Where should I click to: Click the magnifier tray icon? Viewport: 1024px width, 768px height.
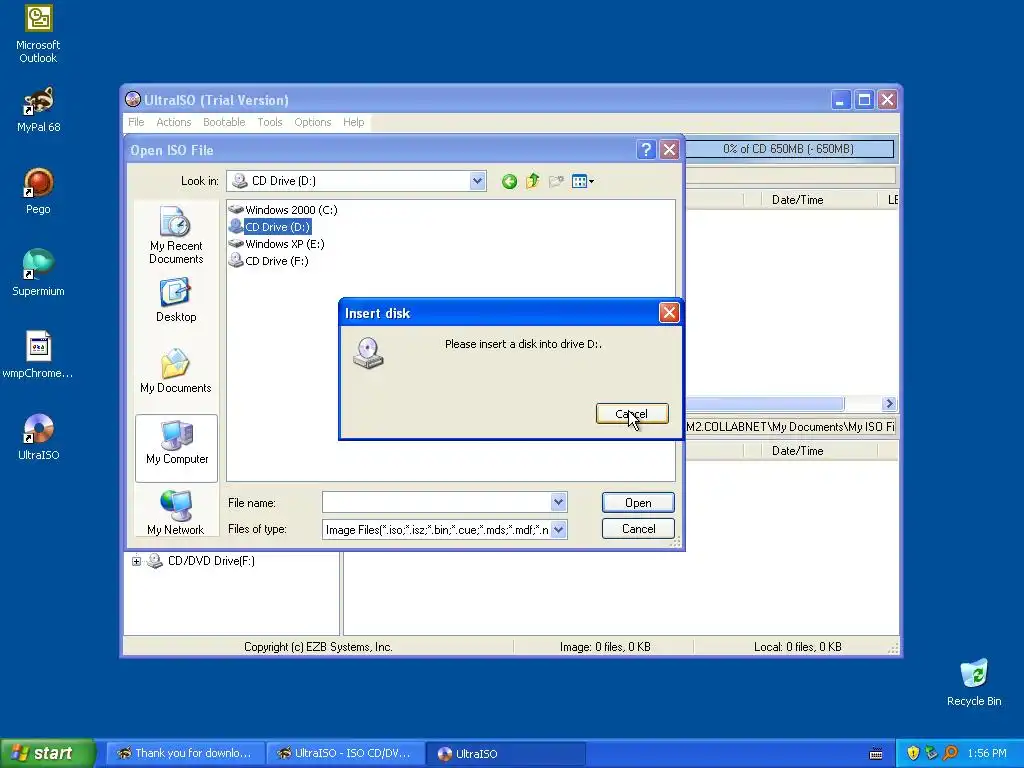coord(950,754)
